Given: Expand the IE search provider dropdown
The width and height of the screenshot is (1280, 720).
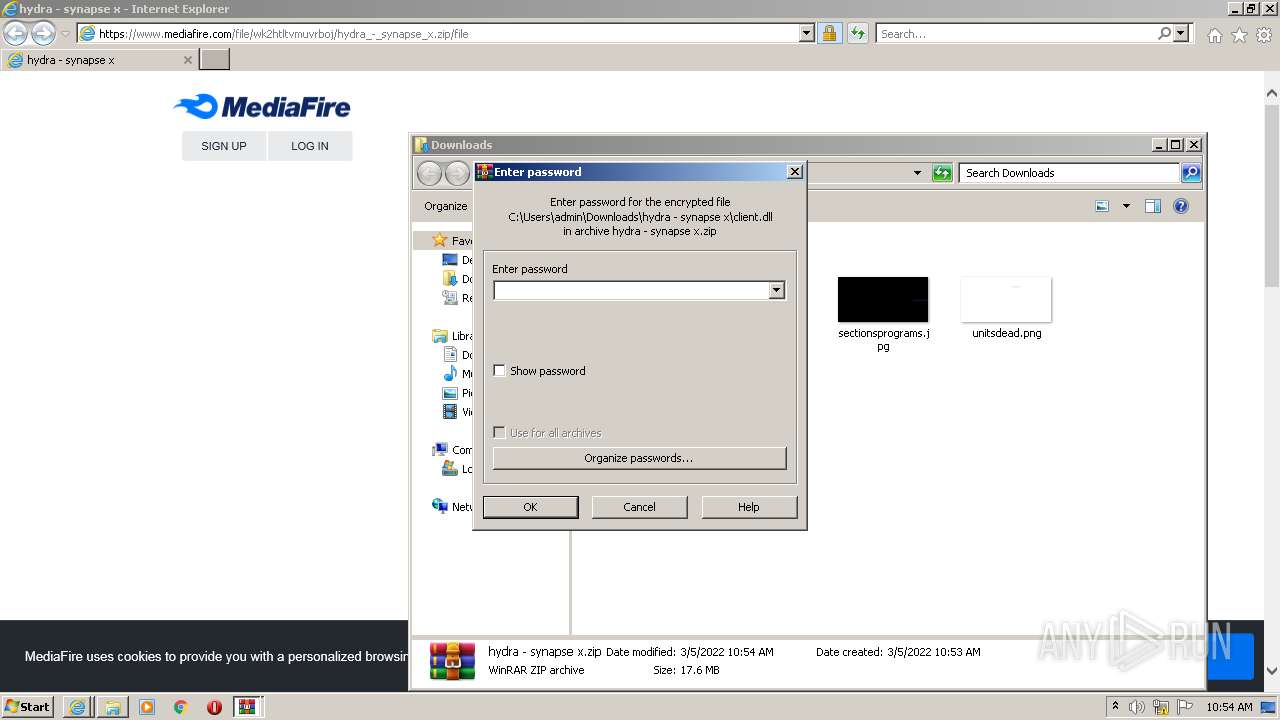Looking at the screenshot, I should pos(1181,33).
